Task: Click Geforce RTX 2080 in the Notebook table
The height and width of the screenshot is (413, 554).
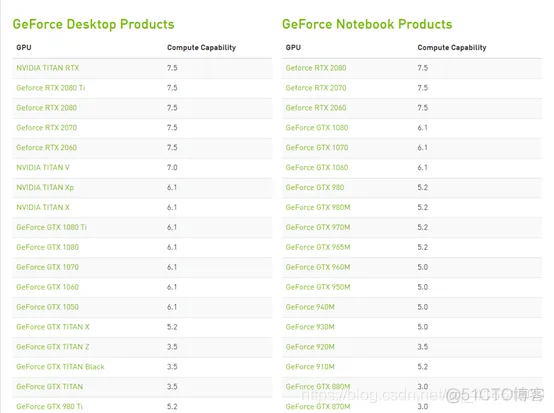Action: click(316, 68)
